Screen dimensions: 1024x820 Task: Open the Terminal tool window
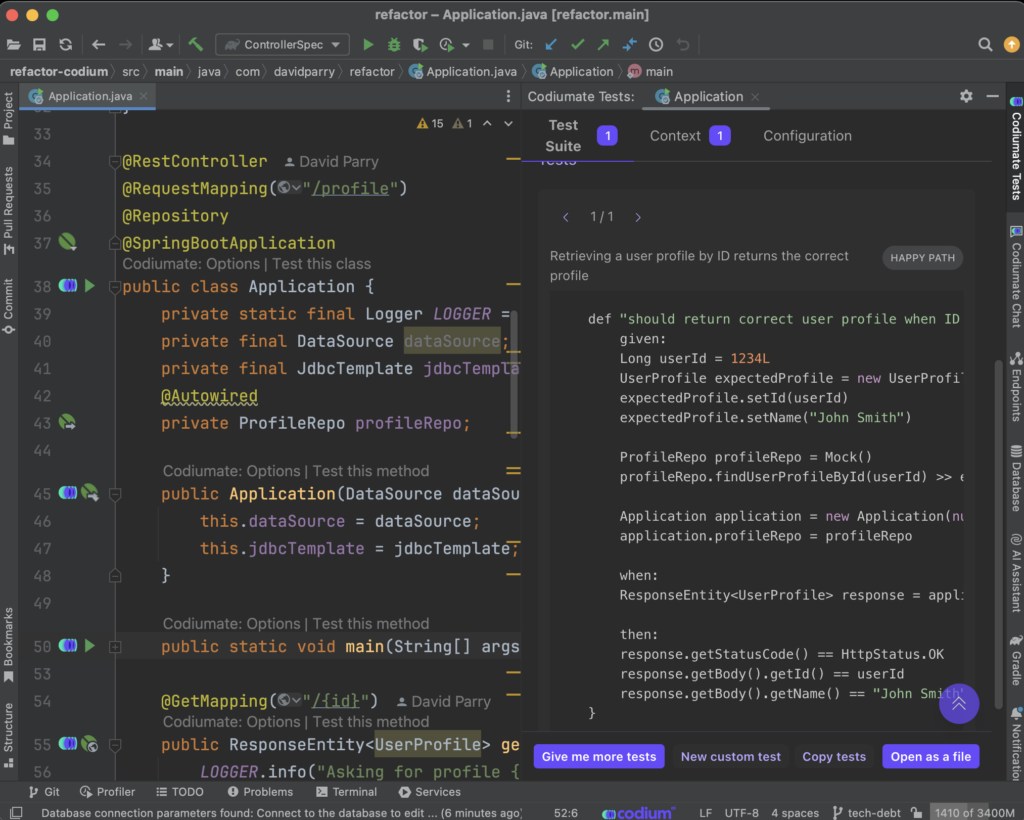coord(346,791)
